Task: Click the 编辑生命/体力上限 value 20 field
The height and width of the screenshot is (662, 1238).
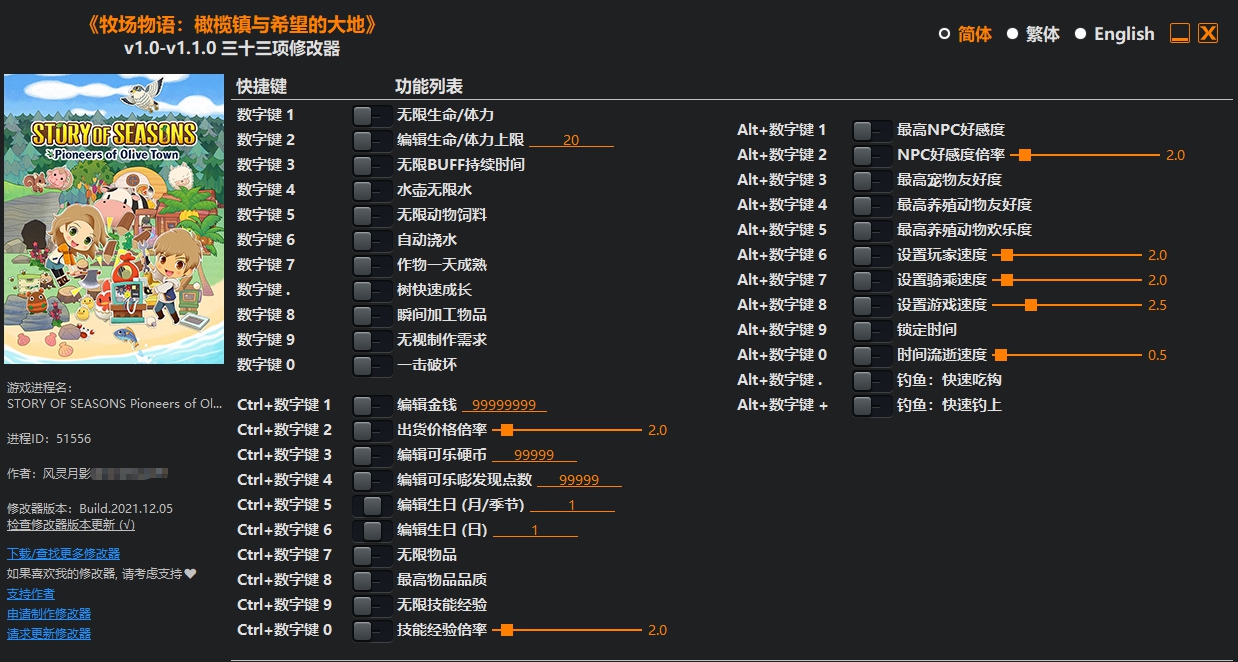Action: pyautogui.click(x=571, y=139)
